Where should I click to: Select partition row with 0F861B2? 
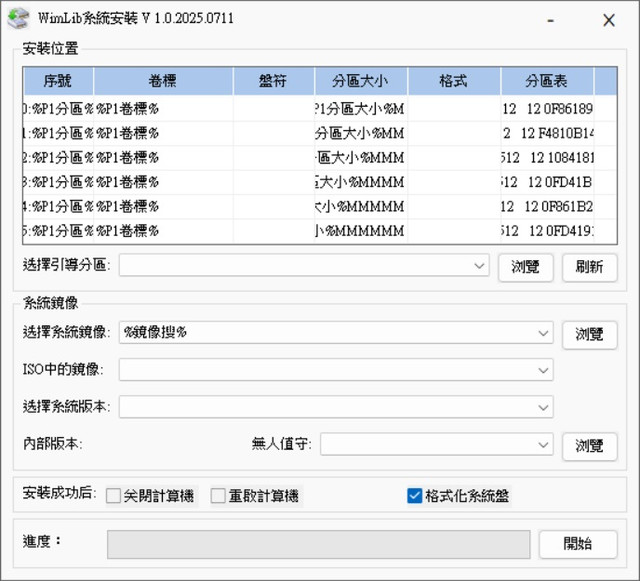(320, 207)
